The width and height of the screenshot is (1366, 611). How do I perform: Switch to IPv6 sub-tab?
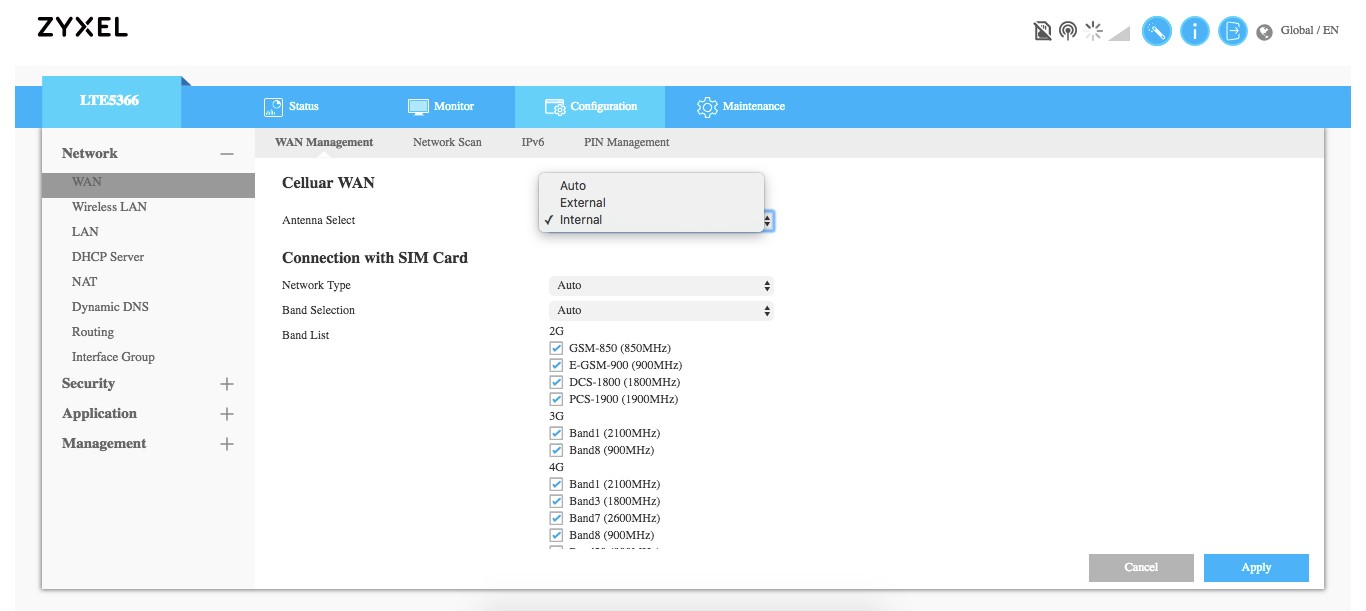click(533, 142)
